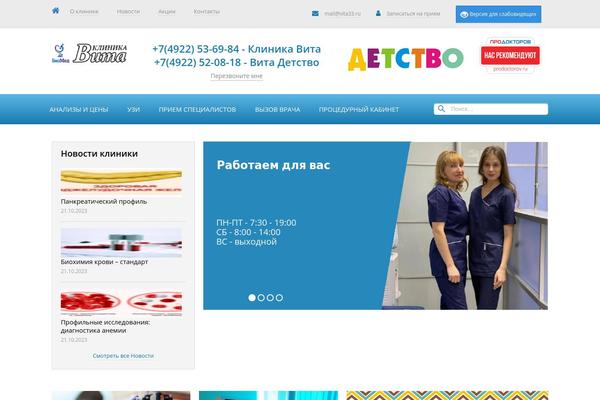Open ПРИЕМ СПЕЦИАЛИСТОВ navigation tab
Image resolution: width=600 pixels, height=400 pixels.
(x=197, y=109)
